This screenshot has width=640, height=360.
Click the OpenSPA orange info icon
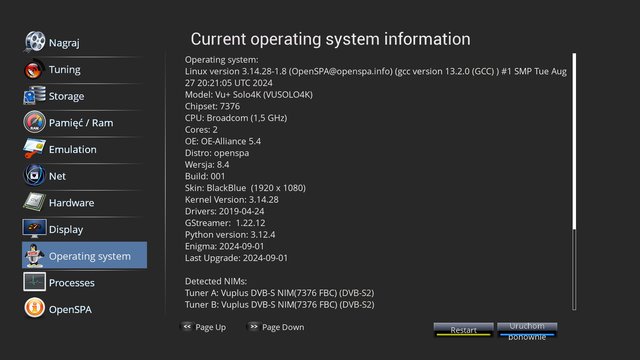coord(34,308)
